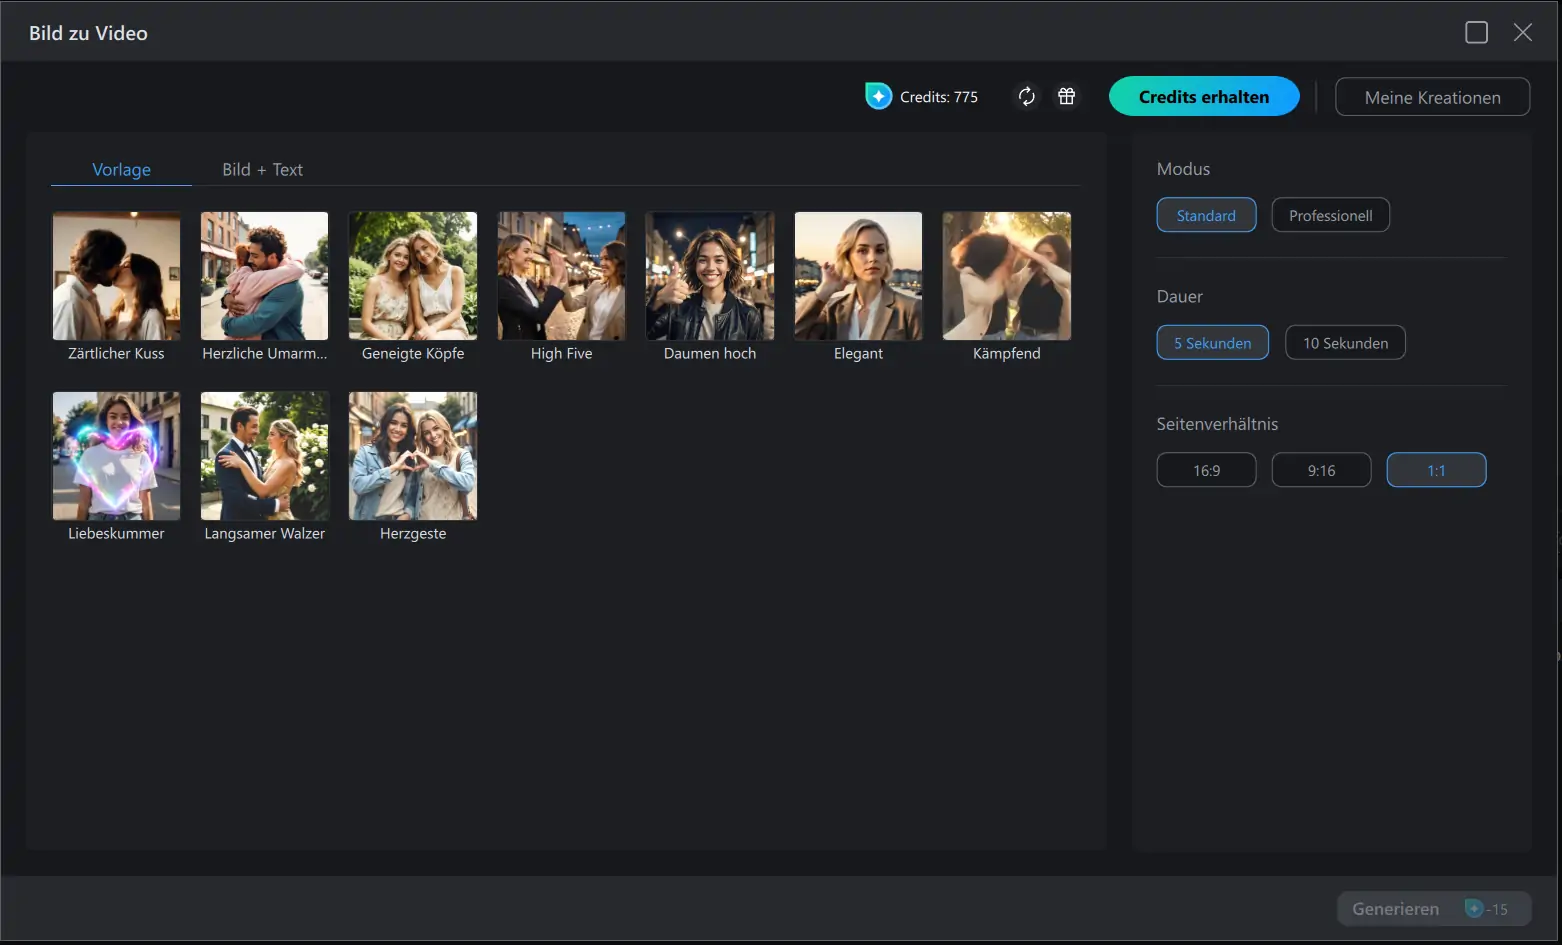The height and width of the screenshot is (945, 1562).
Task: Click the Seitenverhältnis section label
Action: (1217, 424)
